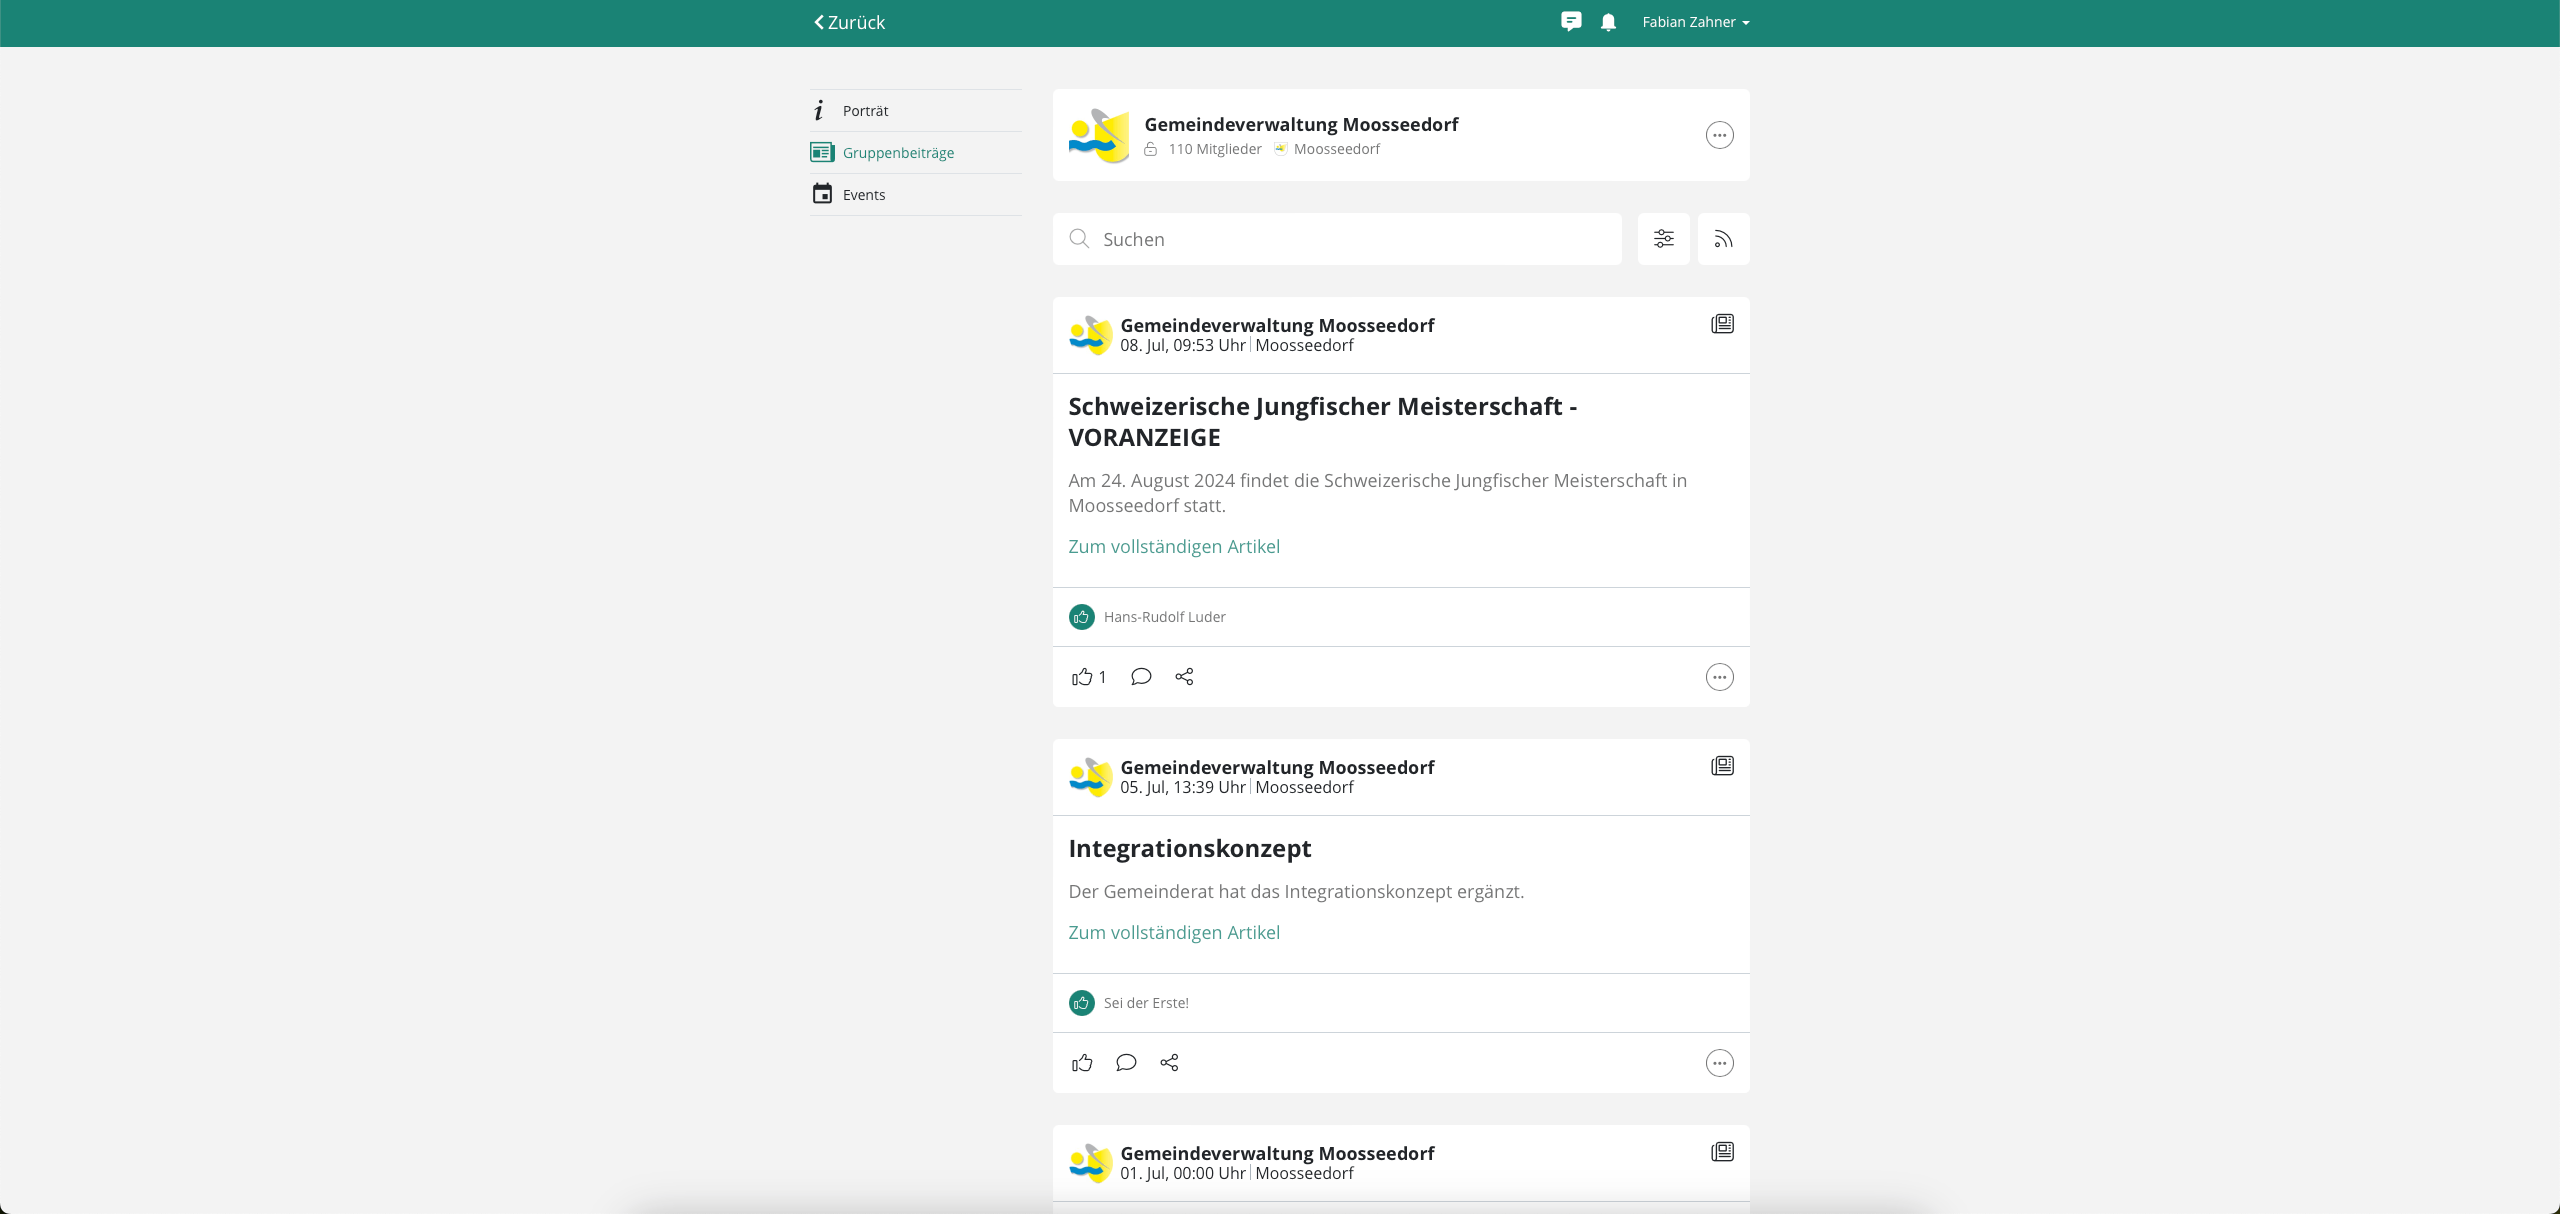This screenshot has width=2560, height=1214.
Task: Click author name on the 08. Jul post
Action: [x=1277, y=325]
